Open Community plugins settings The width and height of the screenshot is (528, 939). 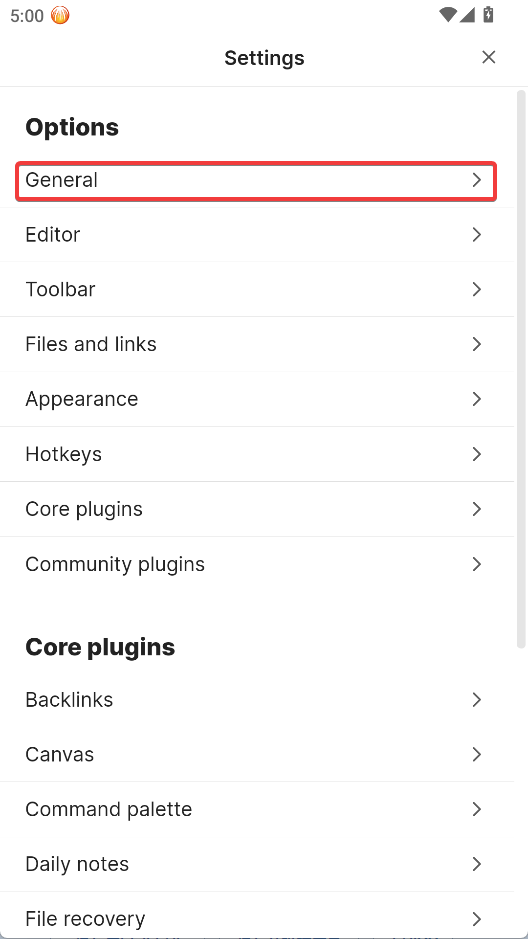[x=257, y=565]
